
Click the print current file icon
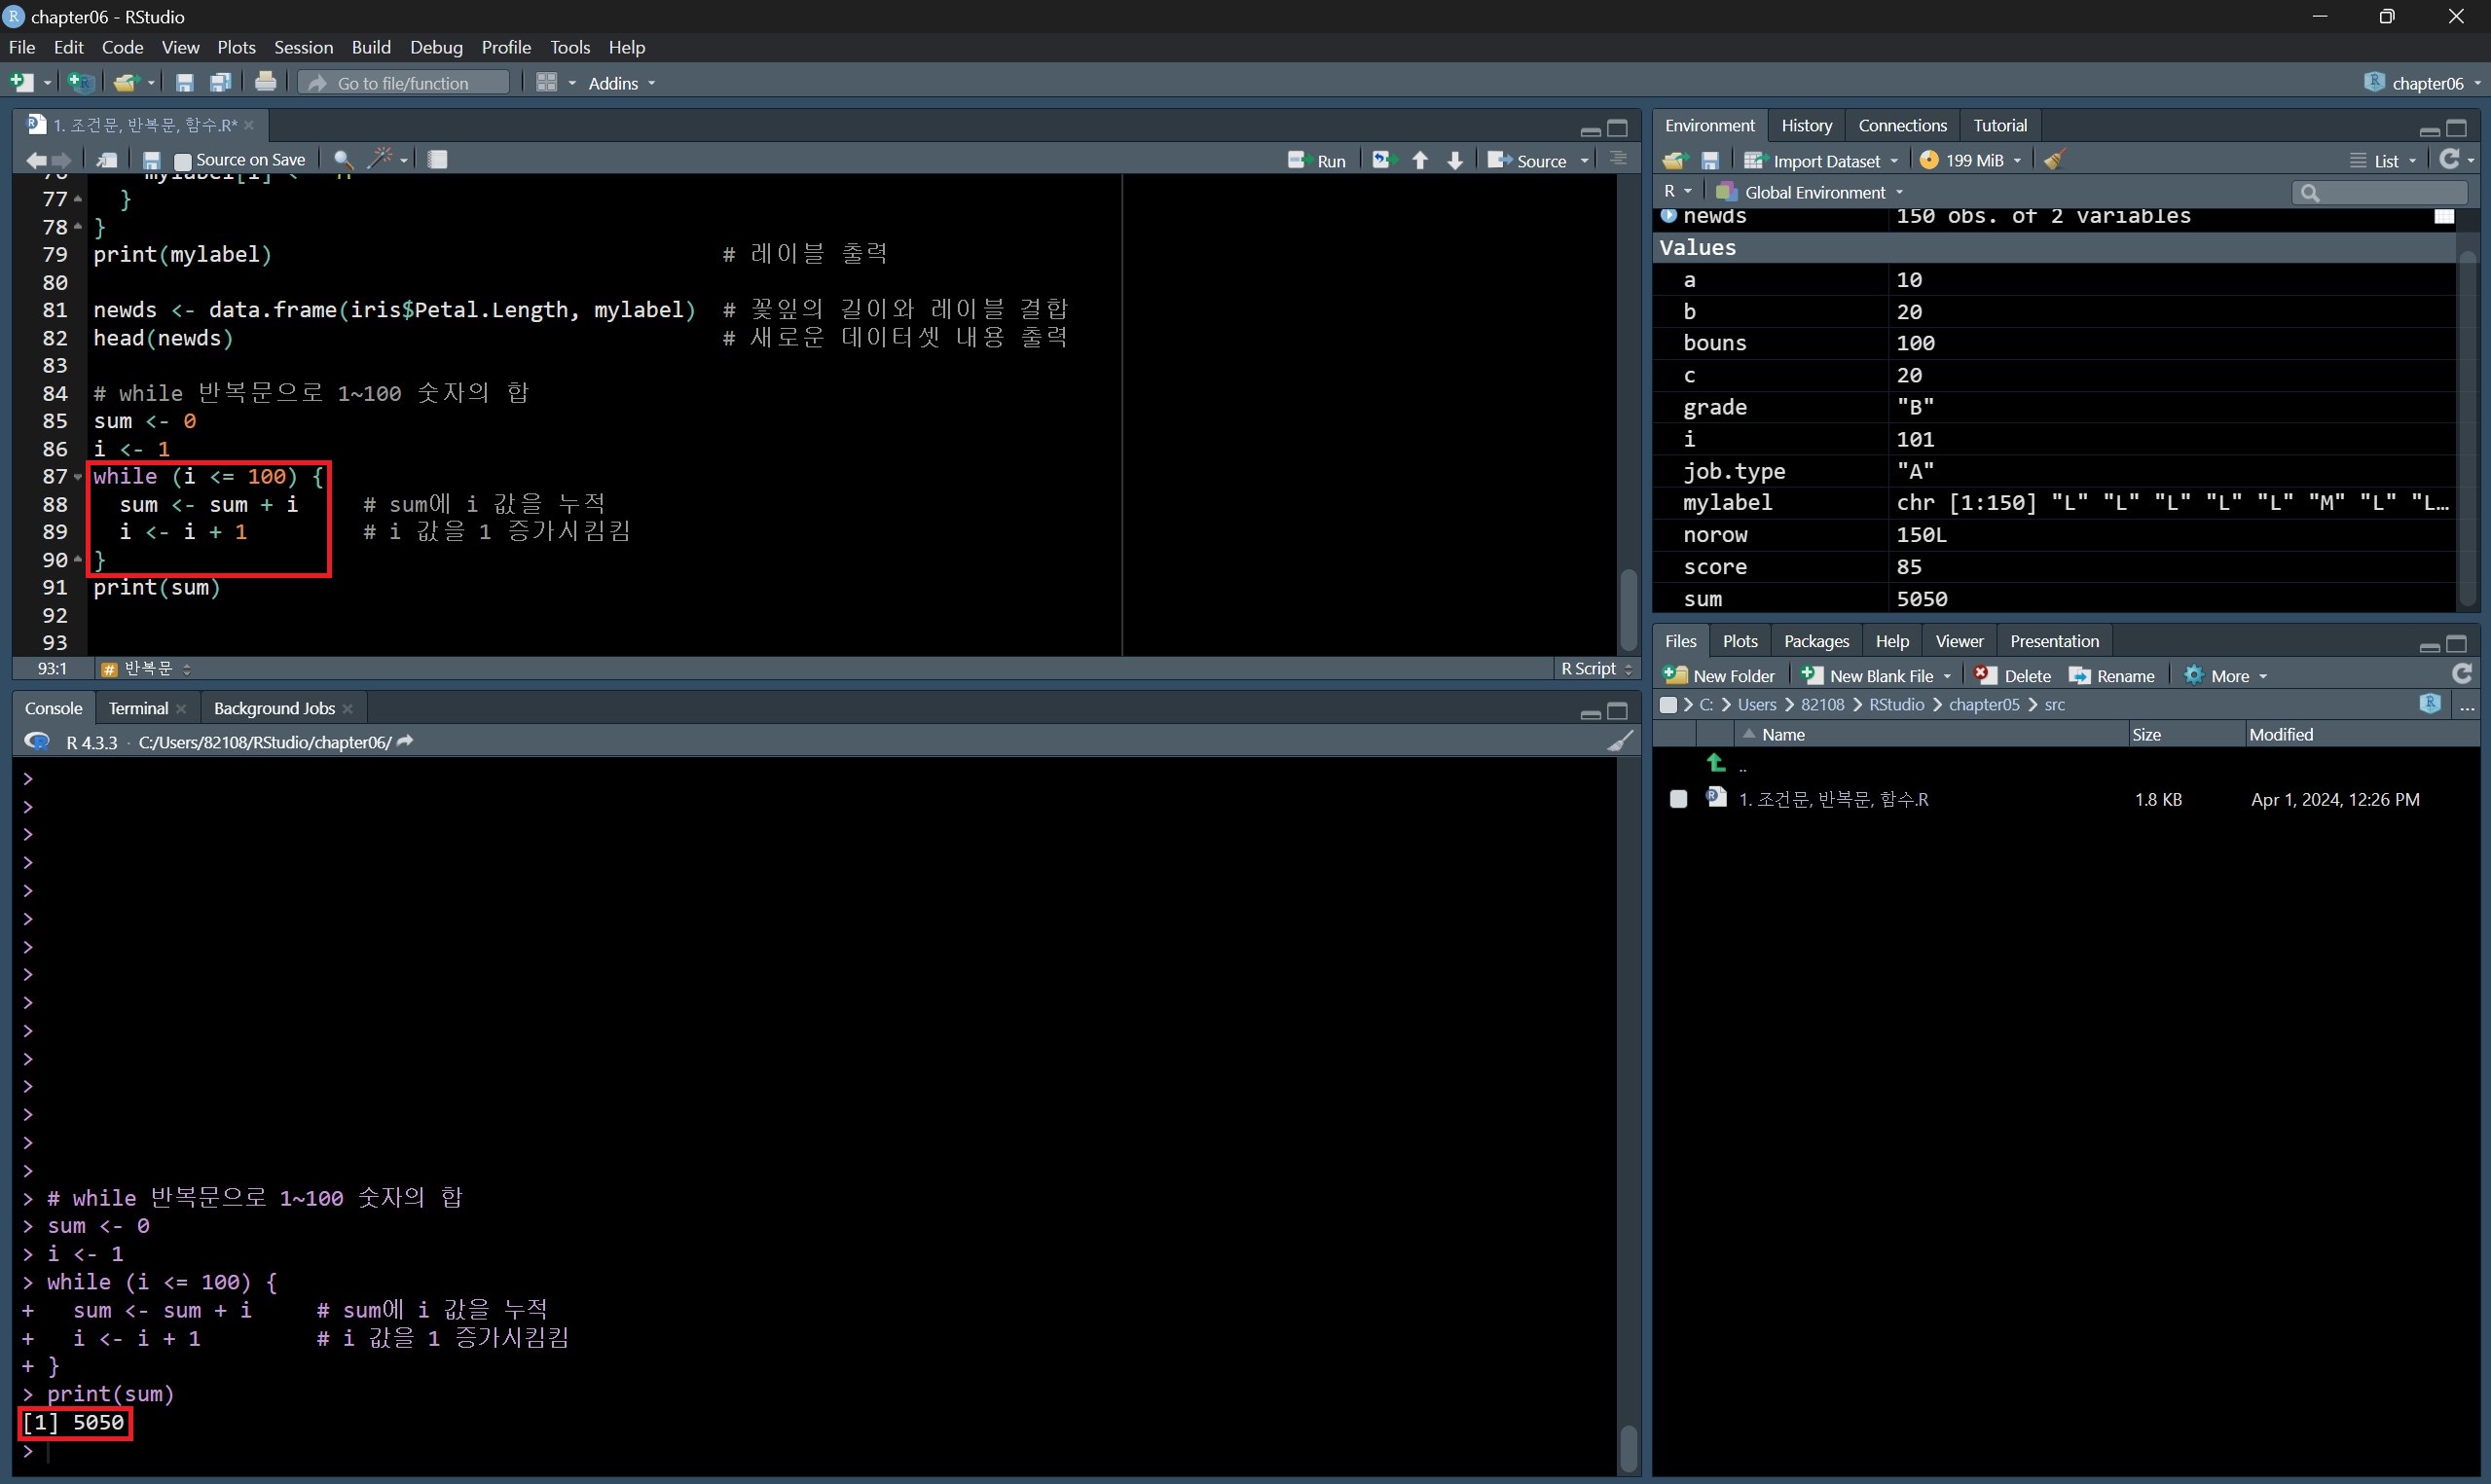pos(265,82)
